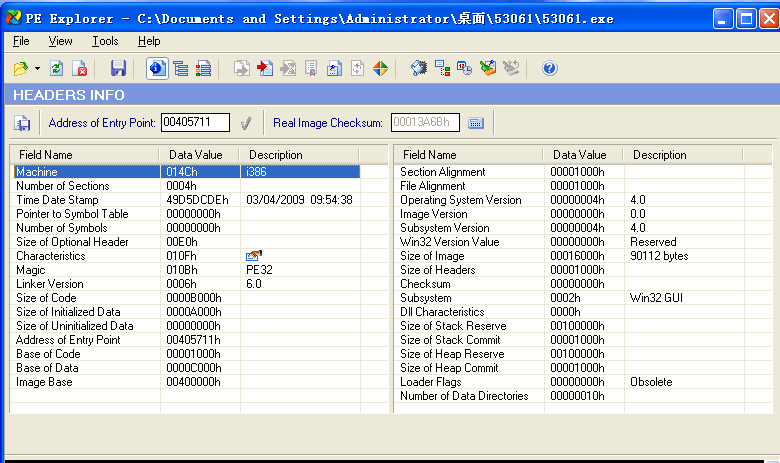Click the colorful diamond toolbar icon
Image resolution: width=780 pixels, height=463 pixels.
click(381, 69)
